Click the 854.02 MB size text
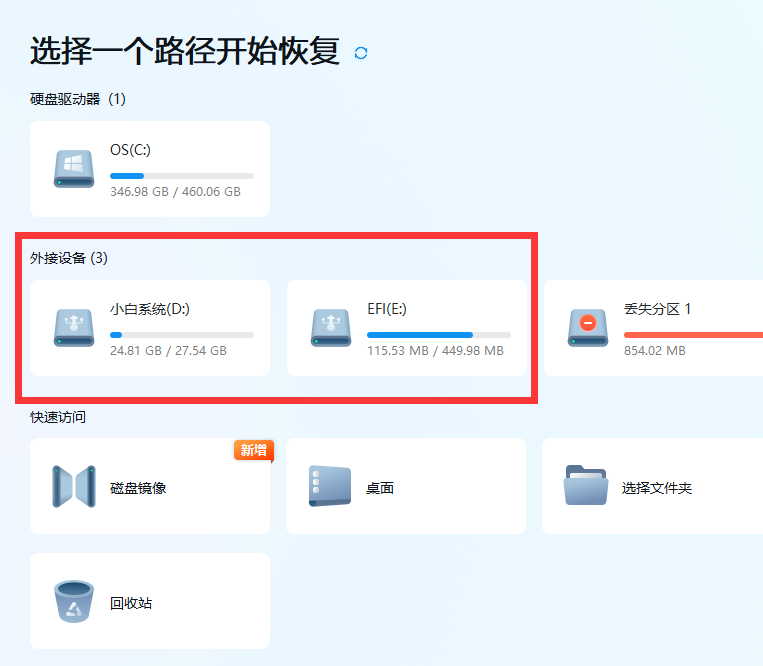The width and height of the screenshot is (763, 666). pyautogui.click(x=655, y=351)
